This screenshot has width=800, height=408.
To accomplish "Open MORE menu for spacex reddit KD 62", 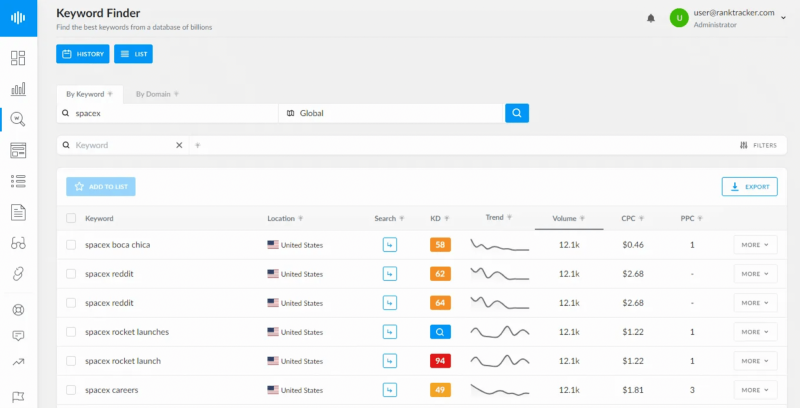I will pos(755,274).
